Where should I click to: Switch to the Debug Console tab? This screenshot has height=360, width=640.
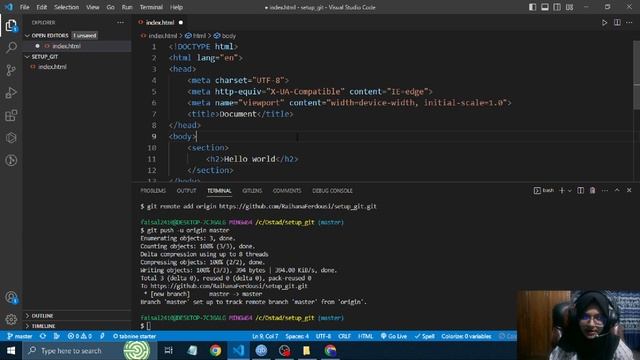click(x=332, y=191)
